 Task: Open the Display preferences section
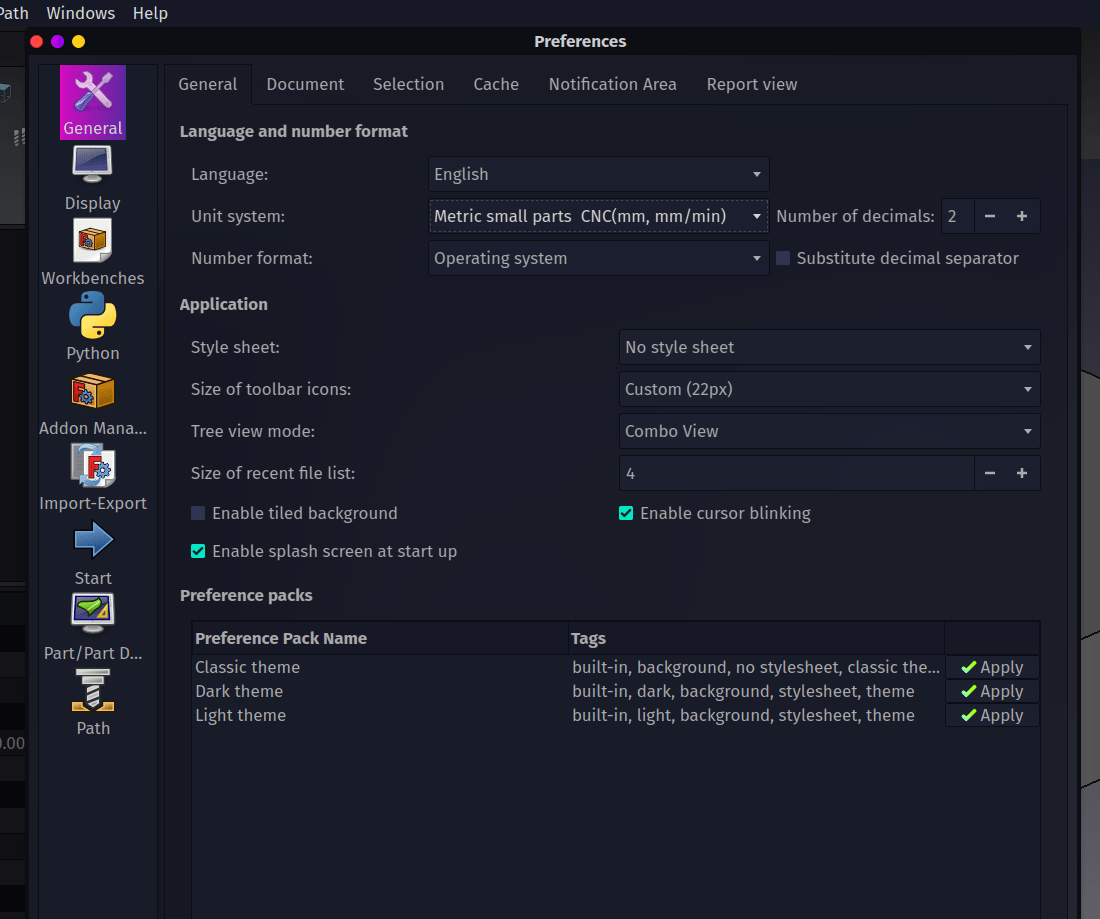[92, 177]
